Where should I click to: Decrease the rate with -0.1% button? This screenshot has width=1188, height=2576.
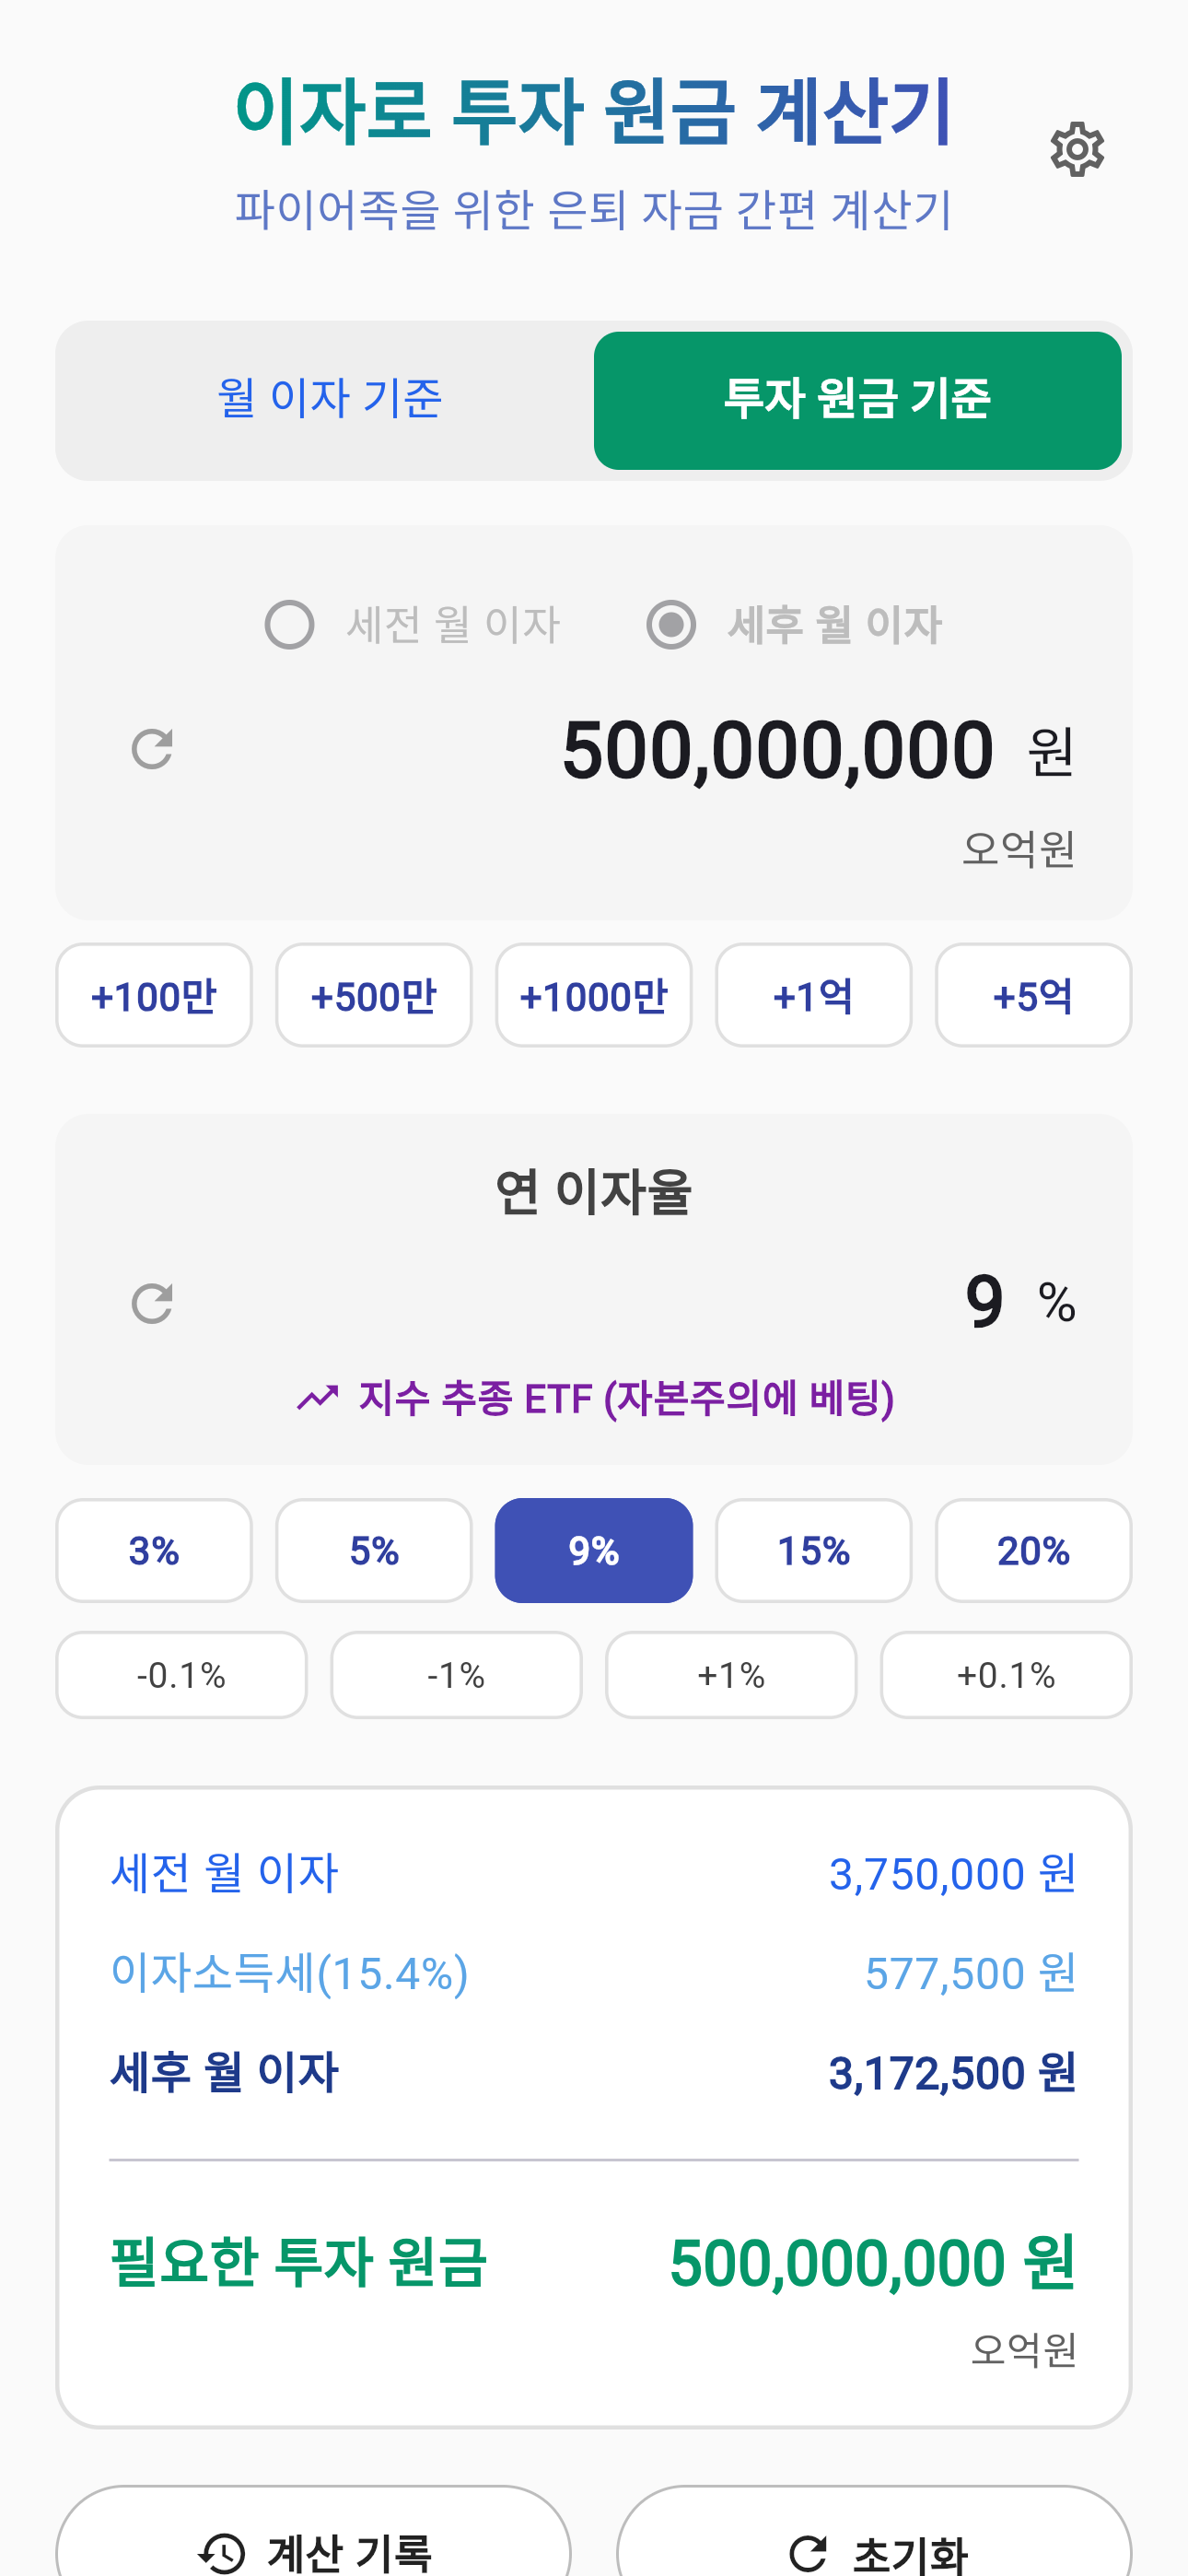[181, 1675]
